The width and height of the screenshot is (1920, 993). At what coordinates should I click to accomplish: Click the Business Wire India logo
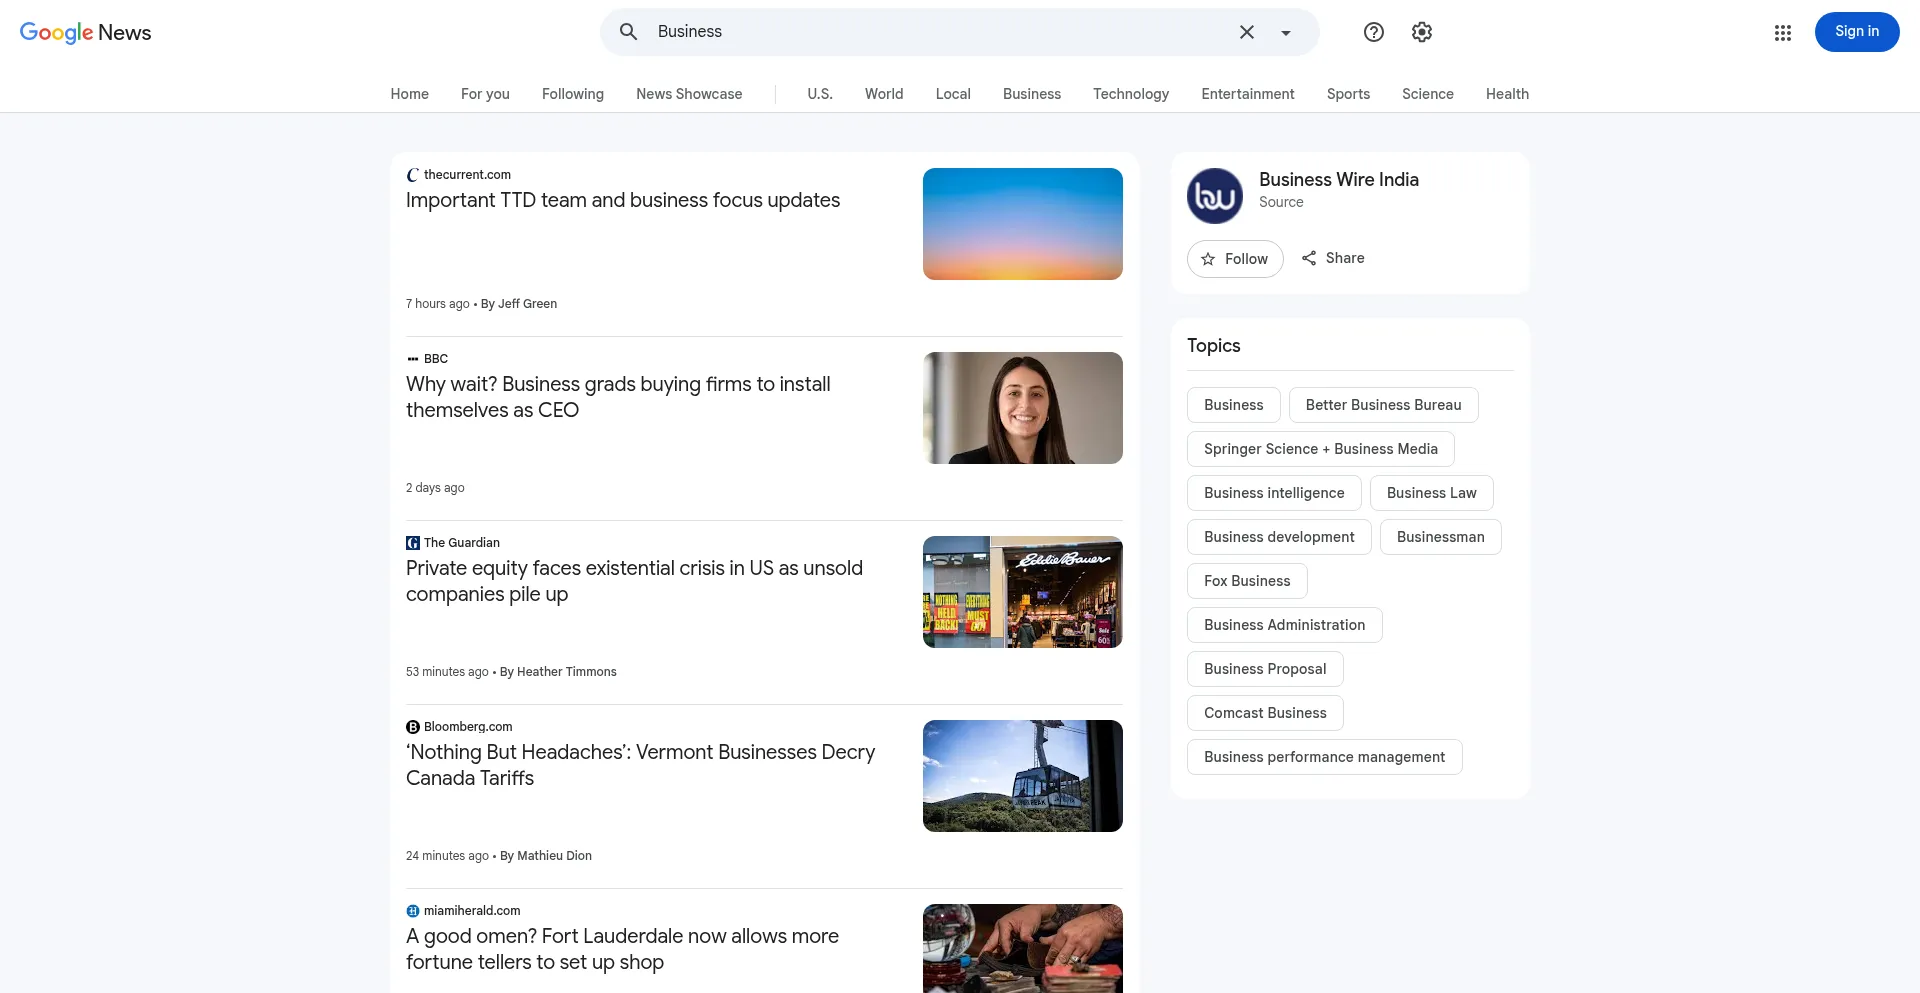[1215, 196]
